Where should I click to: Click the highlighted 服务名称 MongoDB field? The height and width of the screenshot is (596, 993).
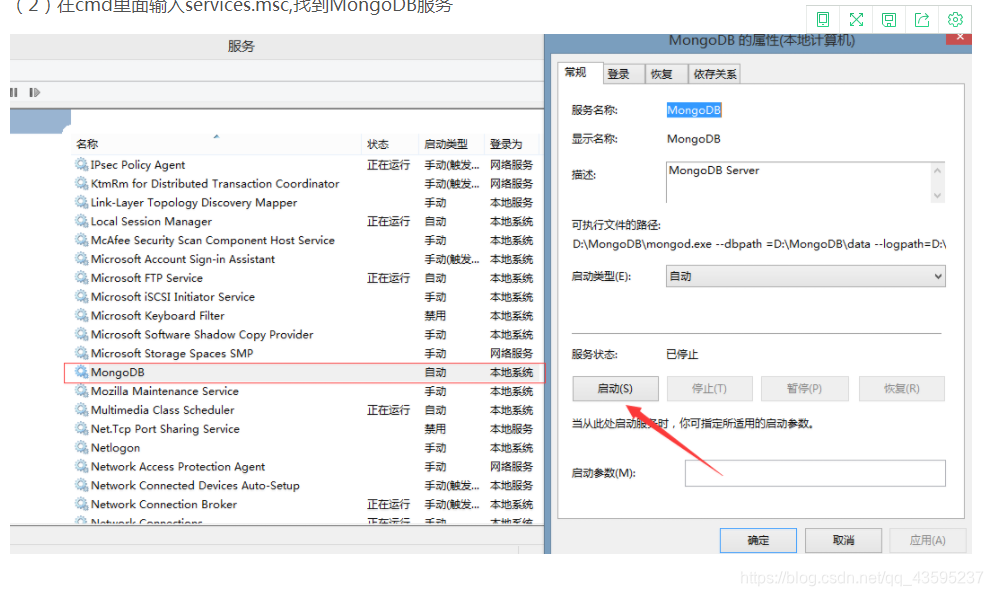coord(694,110)
